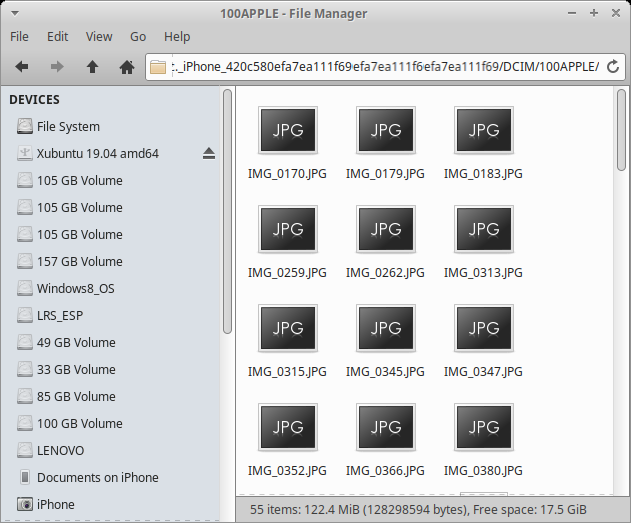The height and width of the screenshot is (523, 631).
Task: Select the IMG_0366.JPG file icon
Action: click(x=386, y=427)
